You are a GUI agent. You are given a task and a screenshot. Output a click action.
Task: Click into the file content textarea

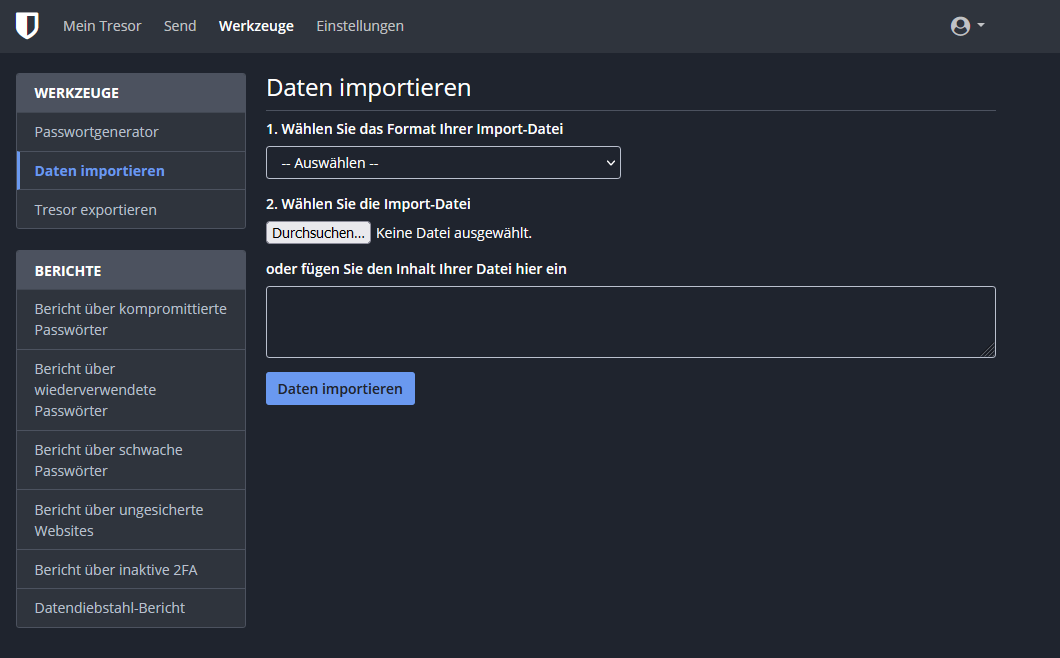click(x=630, y=322)
